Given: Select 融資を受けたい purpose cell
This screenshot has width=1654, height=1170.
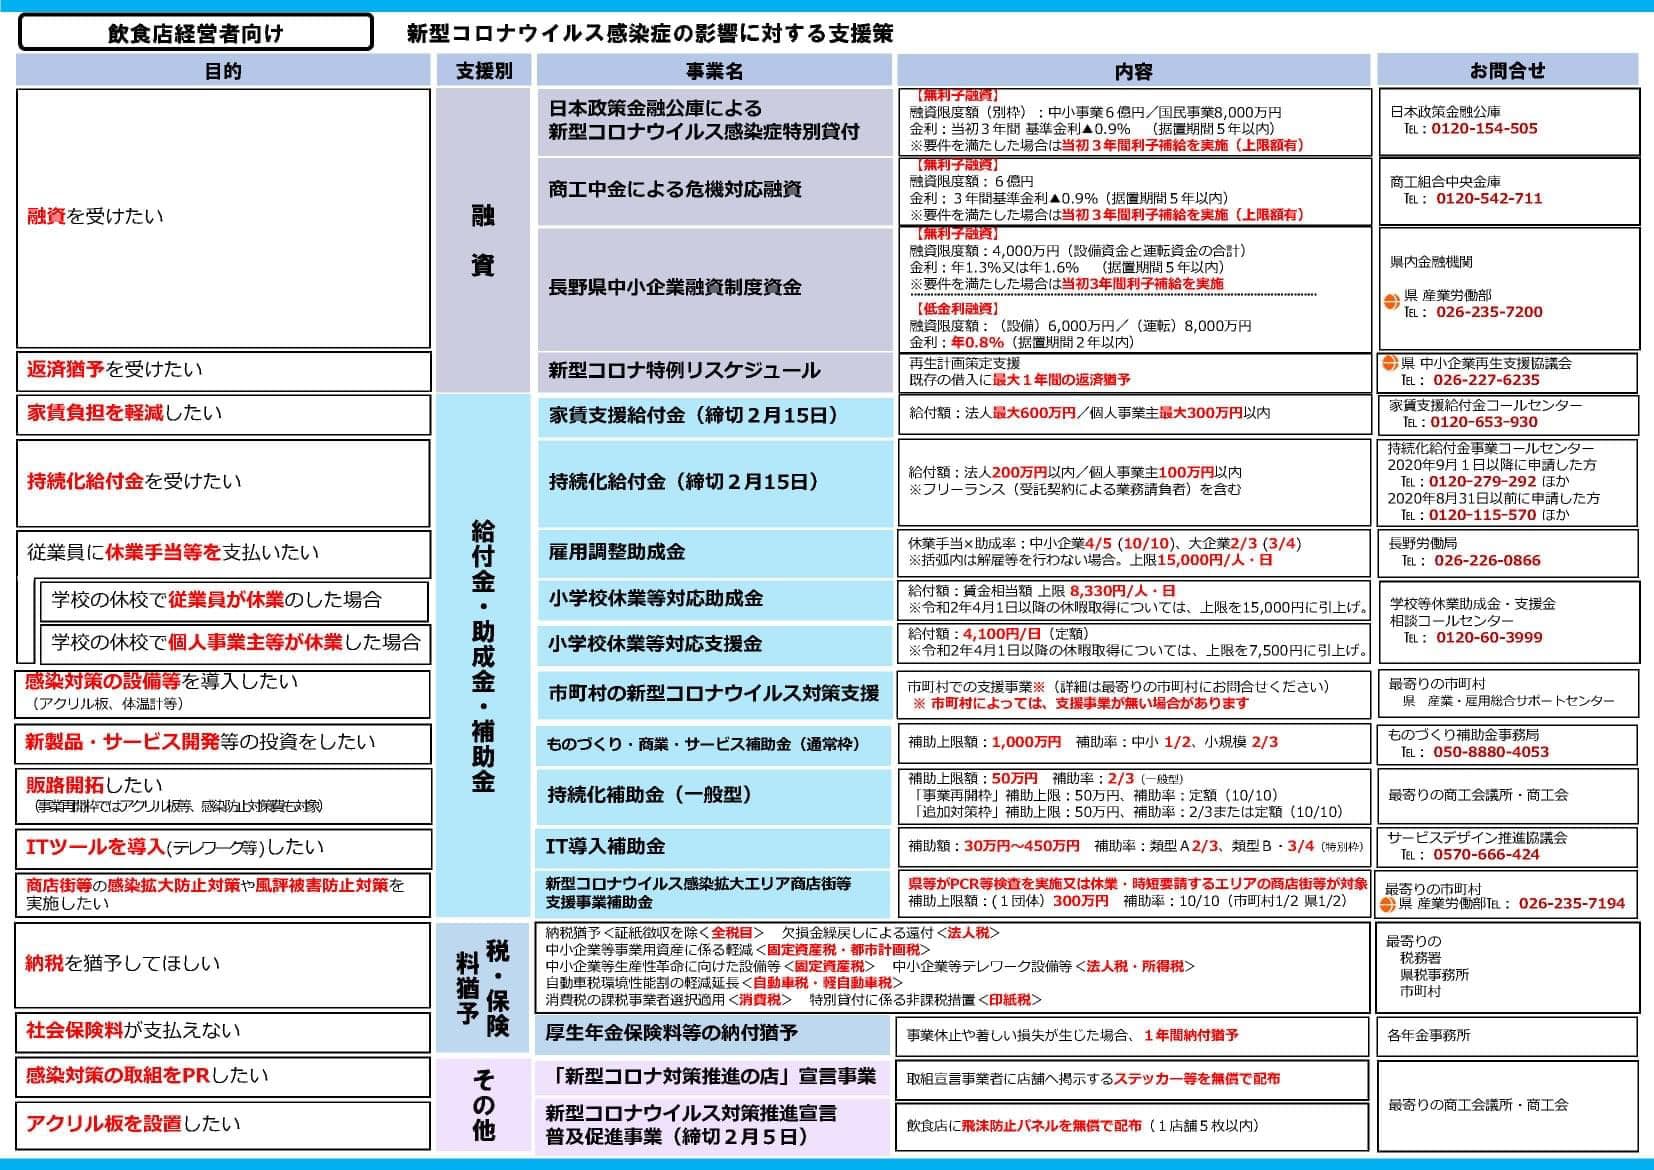Looking at the screenshot, I should click(x=223, y=218).
